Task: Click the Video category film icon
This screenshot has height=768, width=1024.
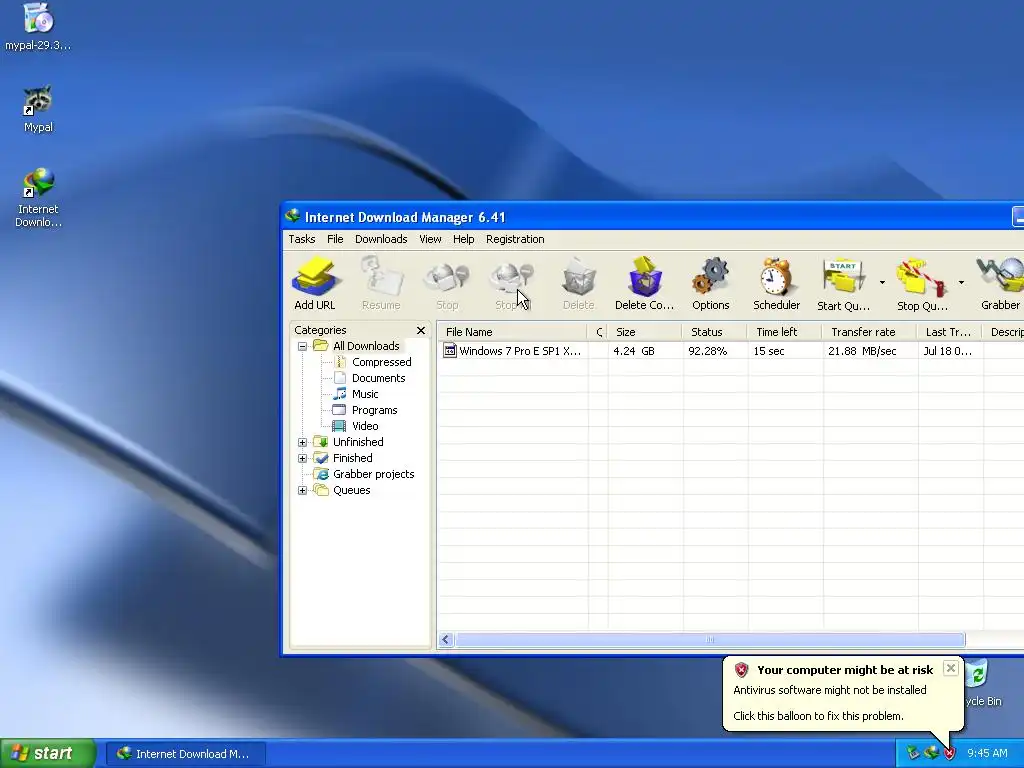Action: tap(339, 426)
